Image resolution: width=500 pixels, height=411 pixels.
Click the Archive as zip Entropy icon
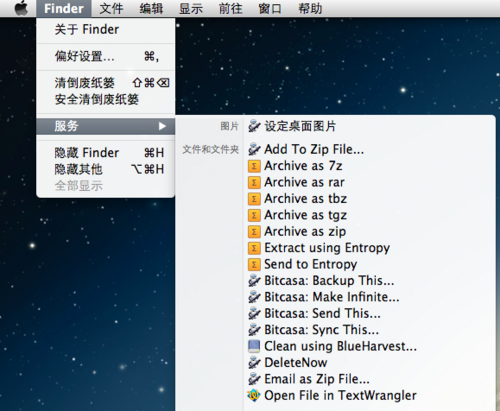pos(254,231)
